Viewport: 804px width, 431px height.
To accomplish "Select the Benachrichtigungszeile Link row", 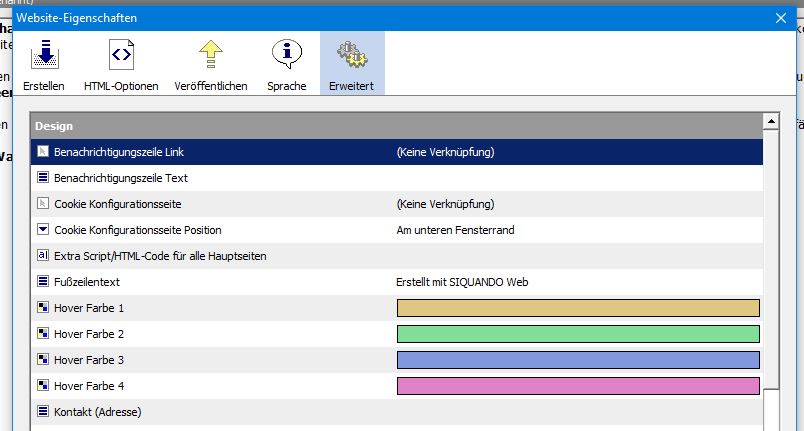I will tap(200, 152).
